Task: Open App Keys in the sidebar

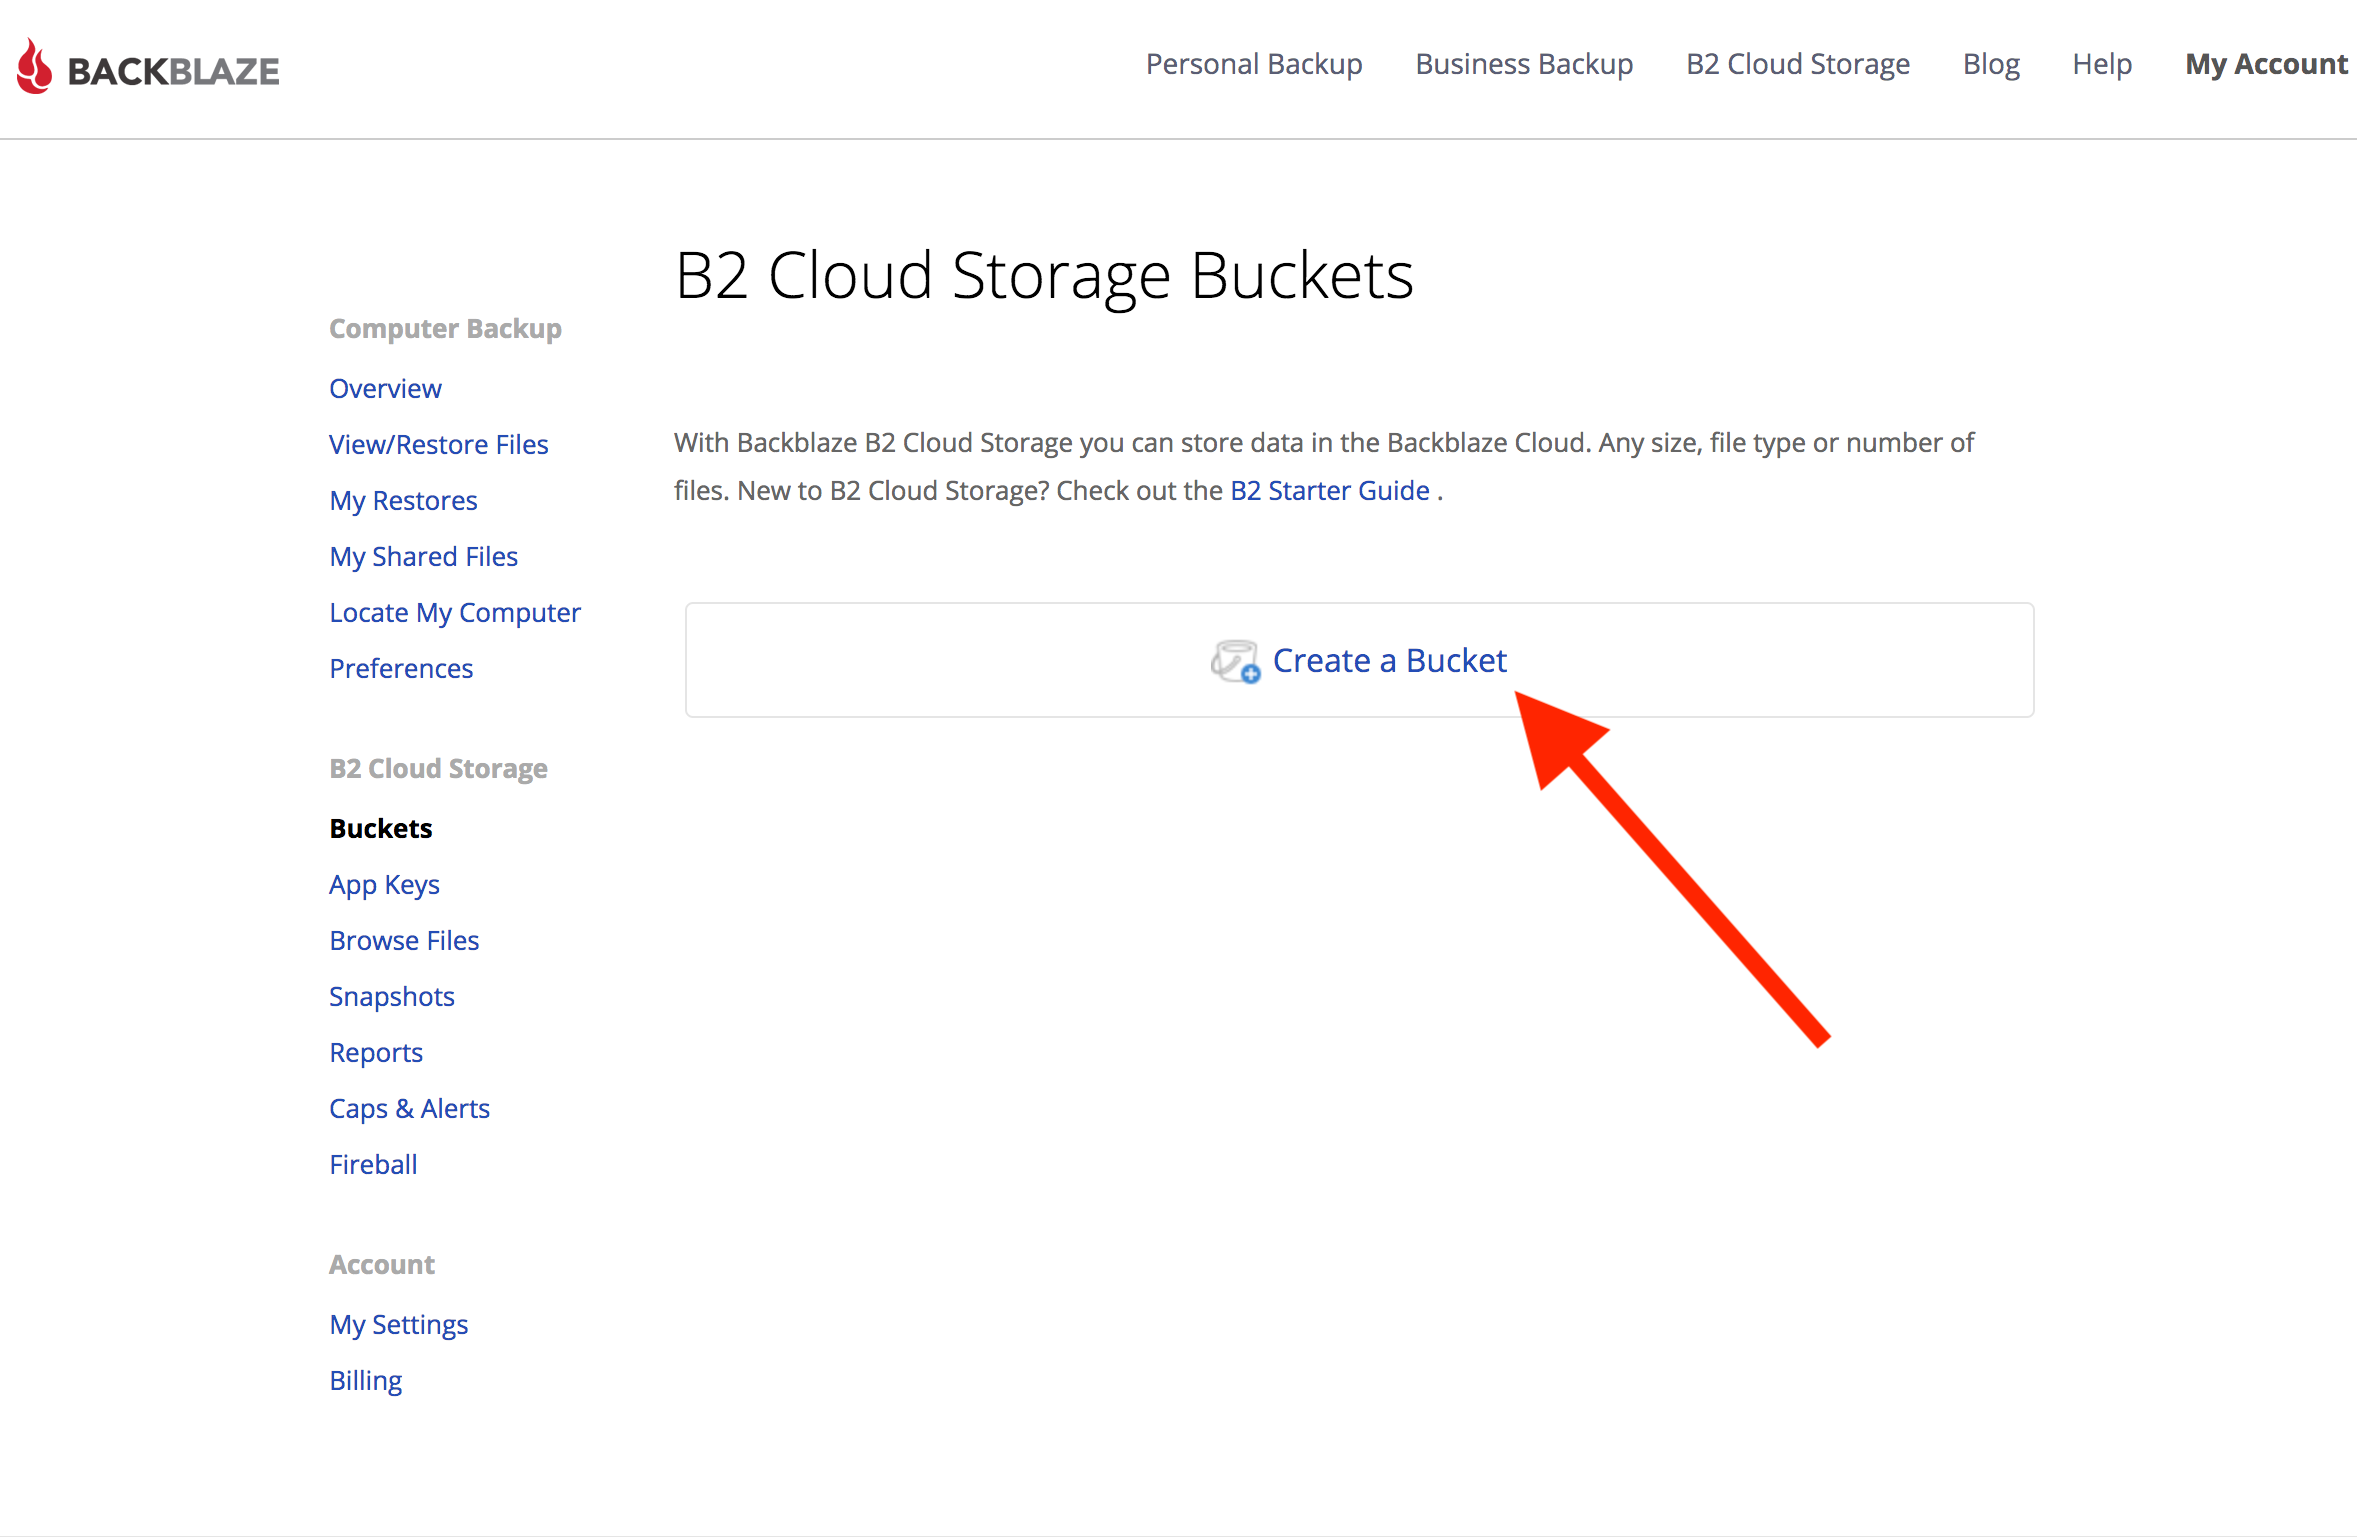Action: pyautogui.click(x=385, y=884)
